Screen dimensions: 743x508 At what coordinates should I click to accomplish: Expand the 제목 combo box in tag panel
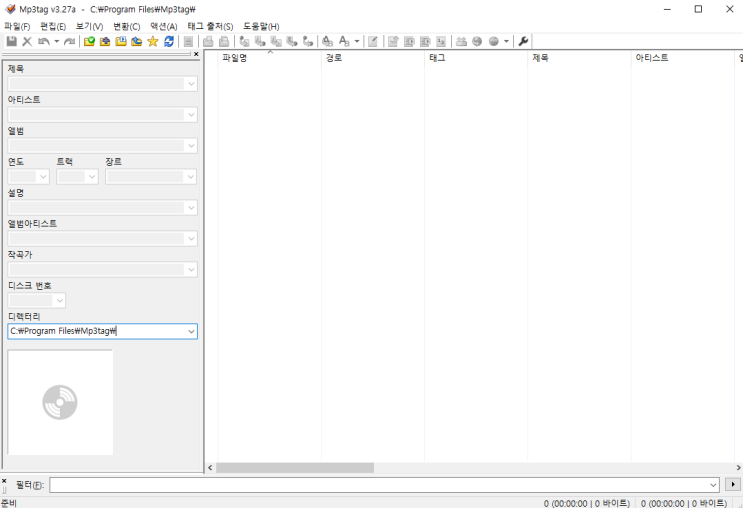[191, 84]
